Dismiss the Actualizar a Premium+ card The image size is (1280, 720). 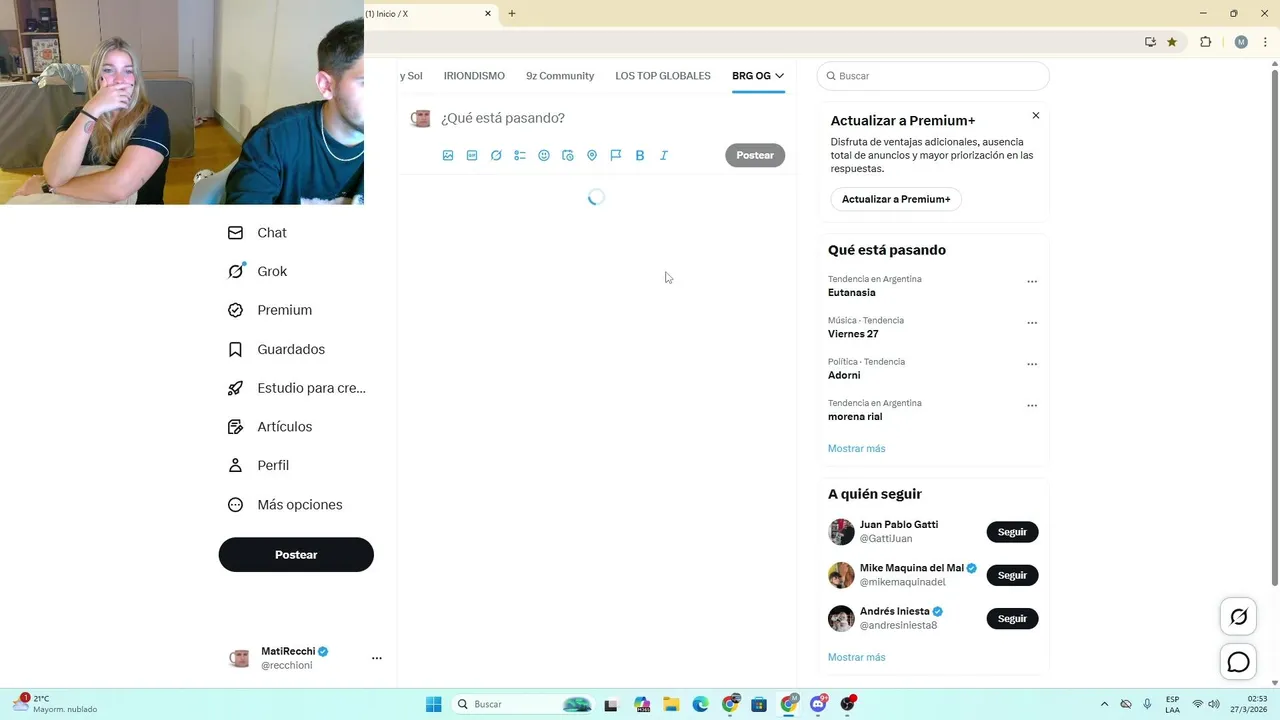coord(1036,116)
